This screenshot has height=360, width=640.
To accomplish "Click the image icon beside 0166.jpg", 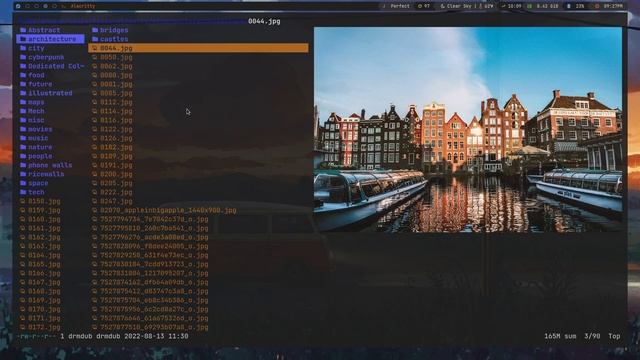I will 23,273.
